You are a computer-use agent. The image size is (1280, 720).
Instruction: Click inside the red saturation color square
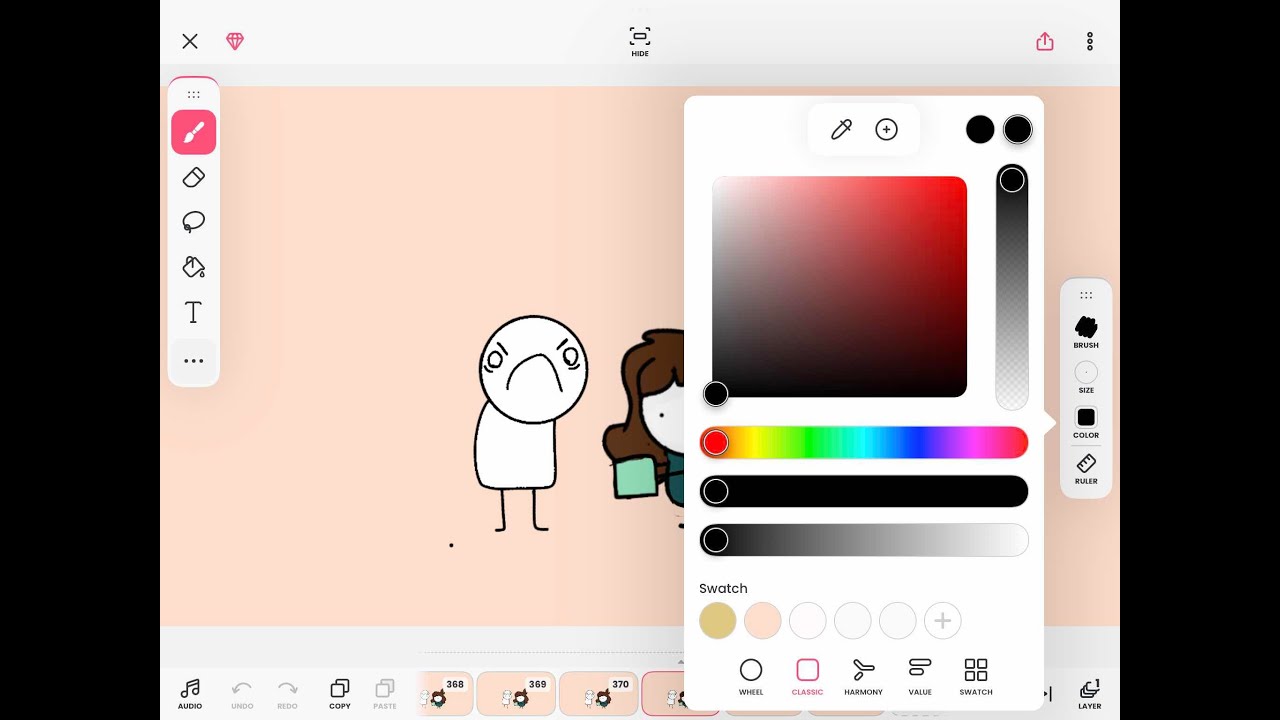839,287
